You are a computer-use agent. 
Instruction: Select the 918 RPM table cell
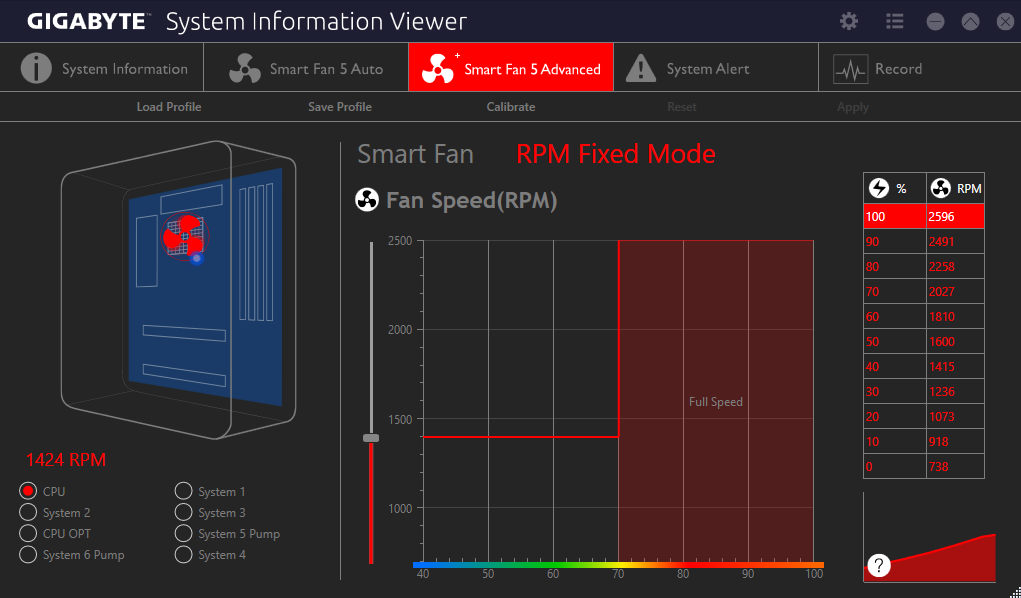tap(955, 442)
